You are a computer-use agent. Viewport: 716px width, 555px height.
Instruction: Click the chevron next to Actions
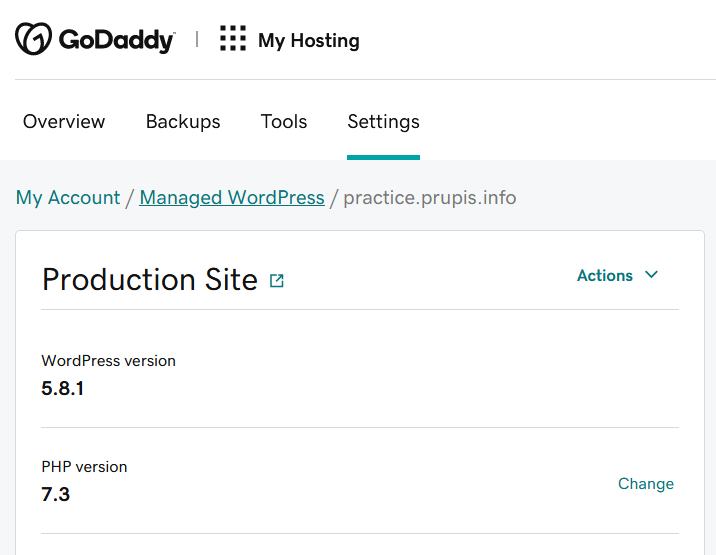tap(652, 275)
